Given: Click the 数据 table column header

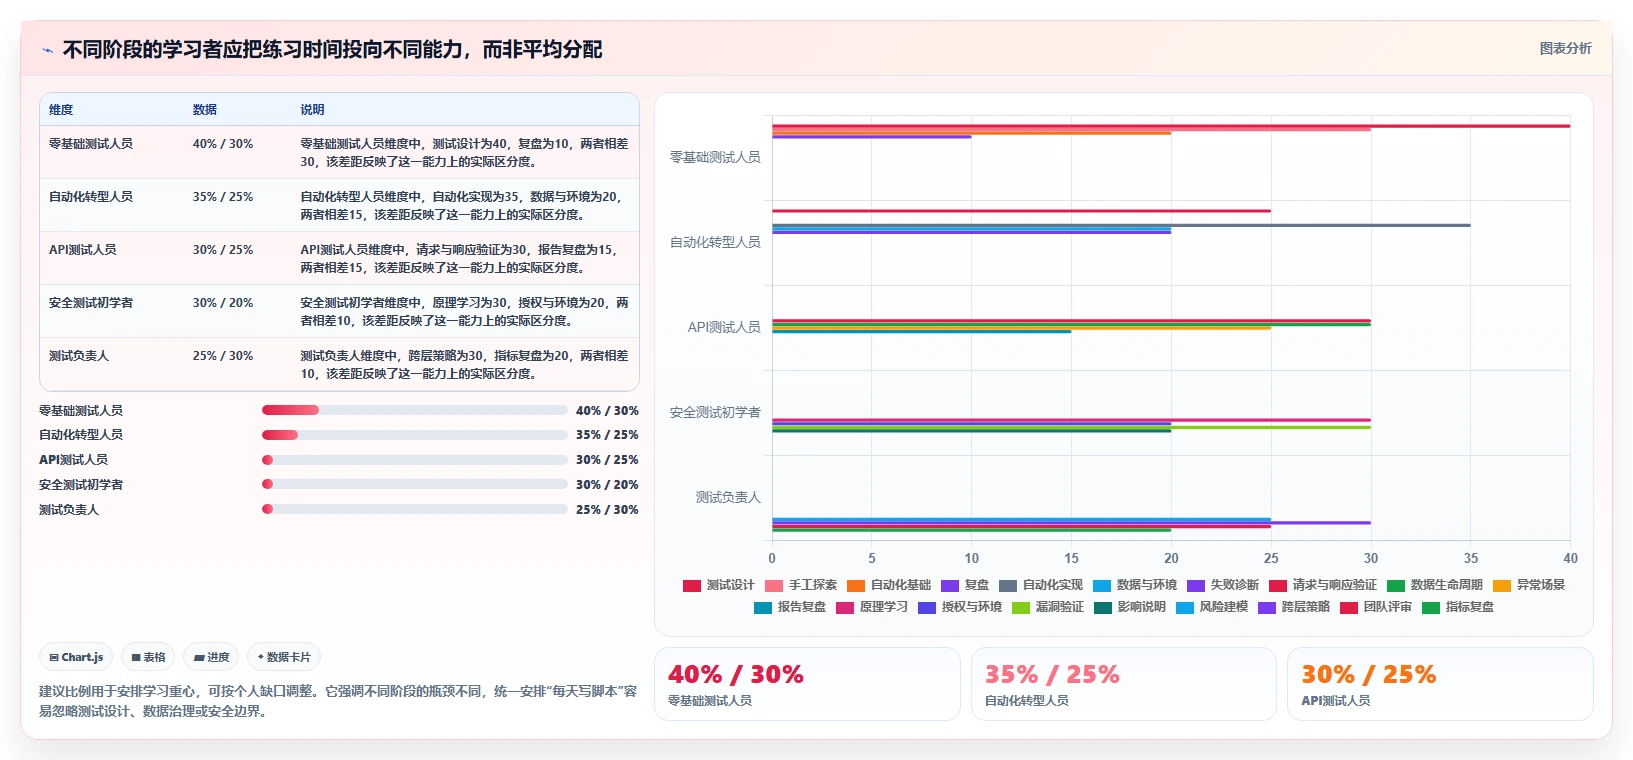Looking at the screenshot, I should coord(205,110).
